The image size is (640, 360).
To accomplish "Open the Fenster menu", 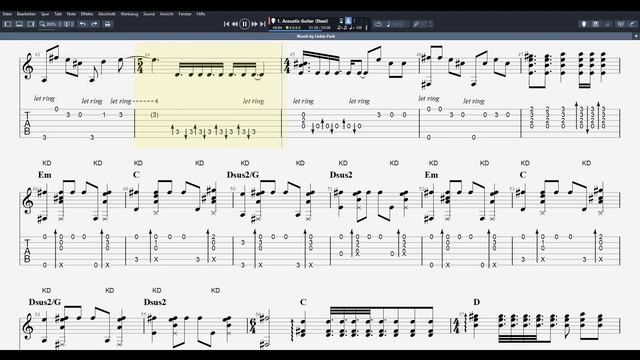I will pos(185,14).
